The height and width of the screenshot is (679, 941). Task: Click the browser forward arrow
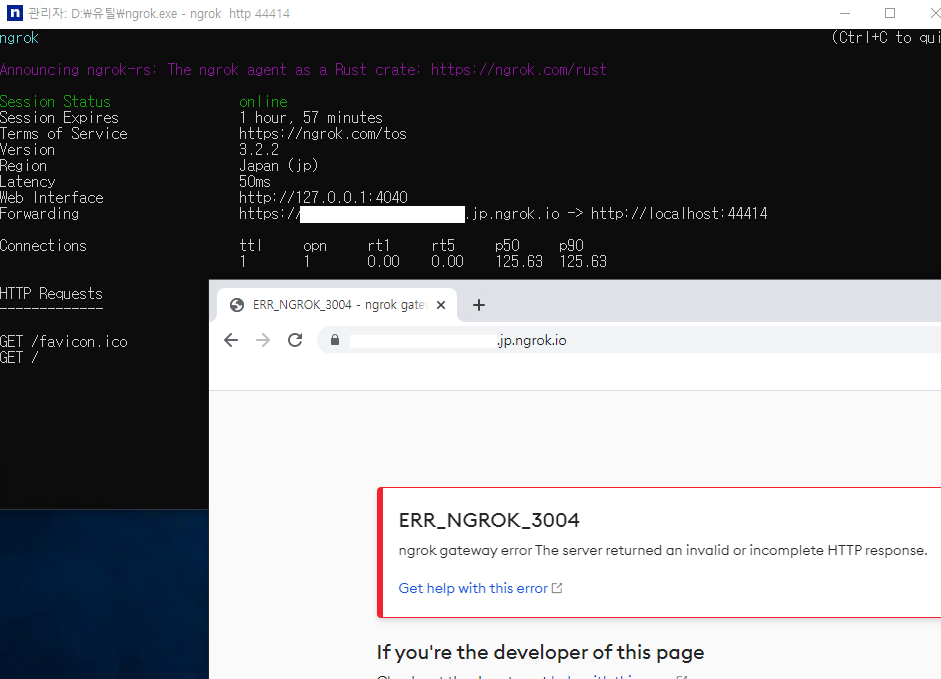[263, 340]
